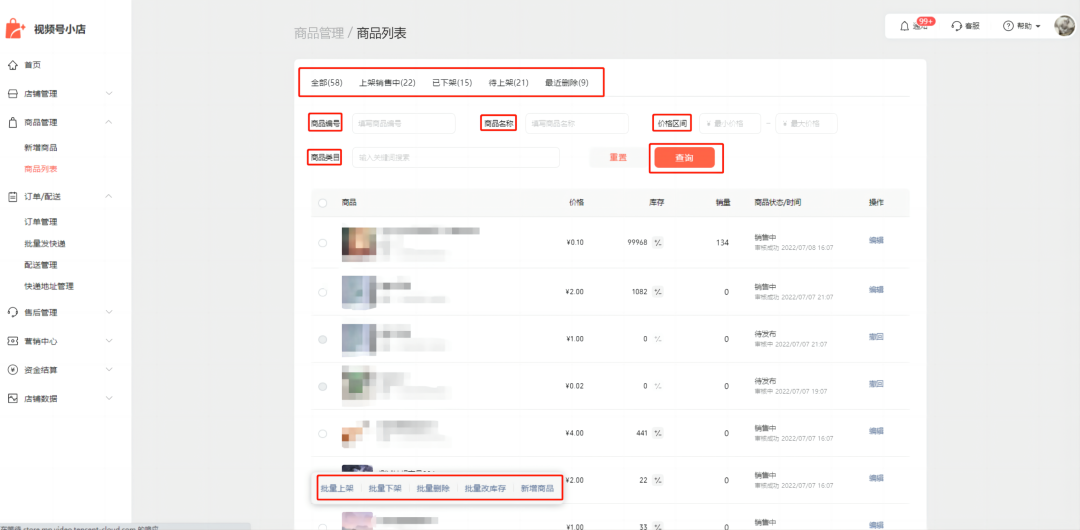Screen dimensions: 1080x530
Task: Click the storefront icon beside 店铺管理
Action: click(x=12, y=94)
